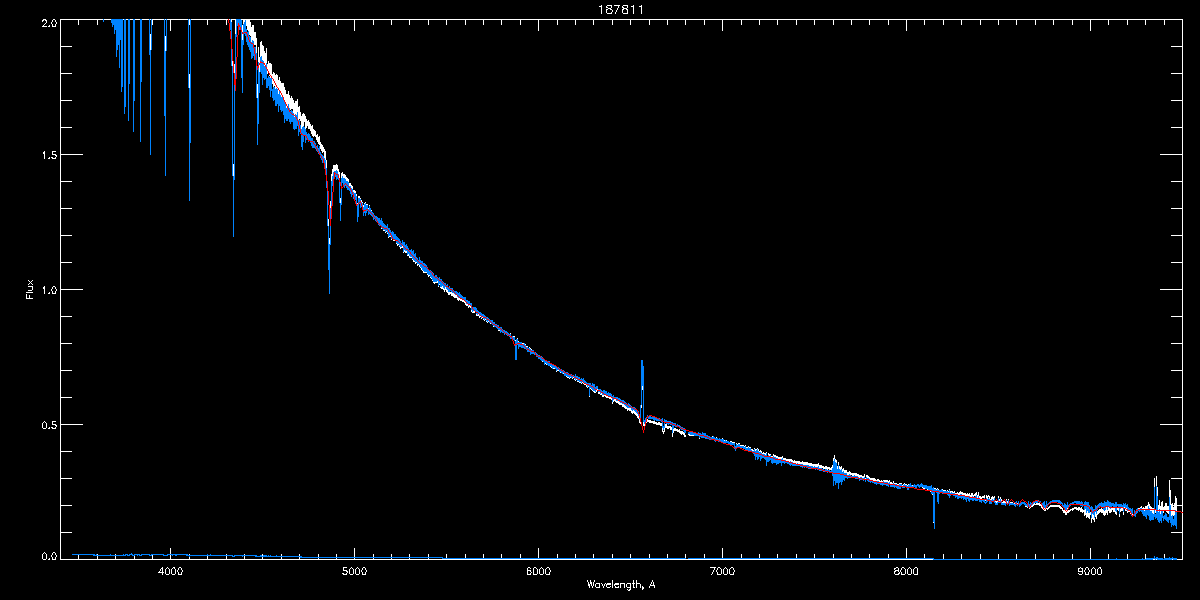Select the 6000 x-axis tick label
1200x600 pixels.
(x=538, y=572)
